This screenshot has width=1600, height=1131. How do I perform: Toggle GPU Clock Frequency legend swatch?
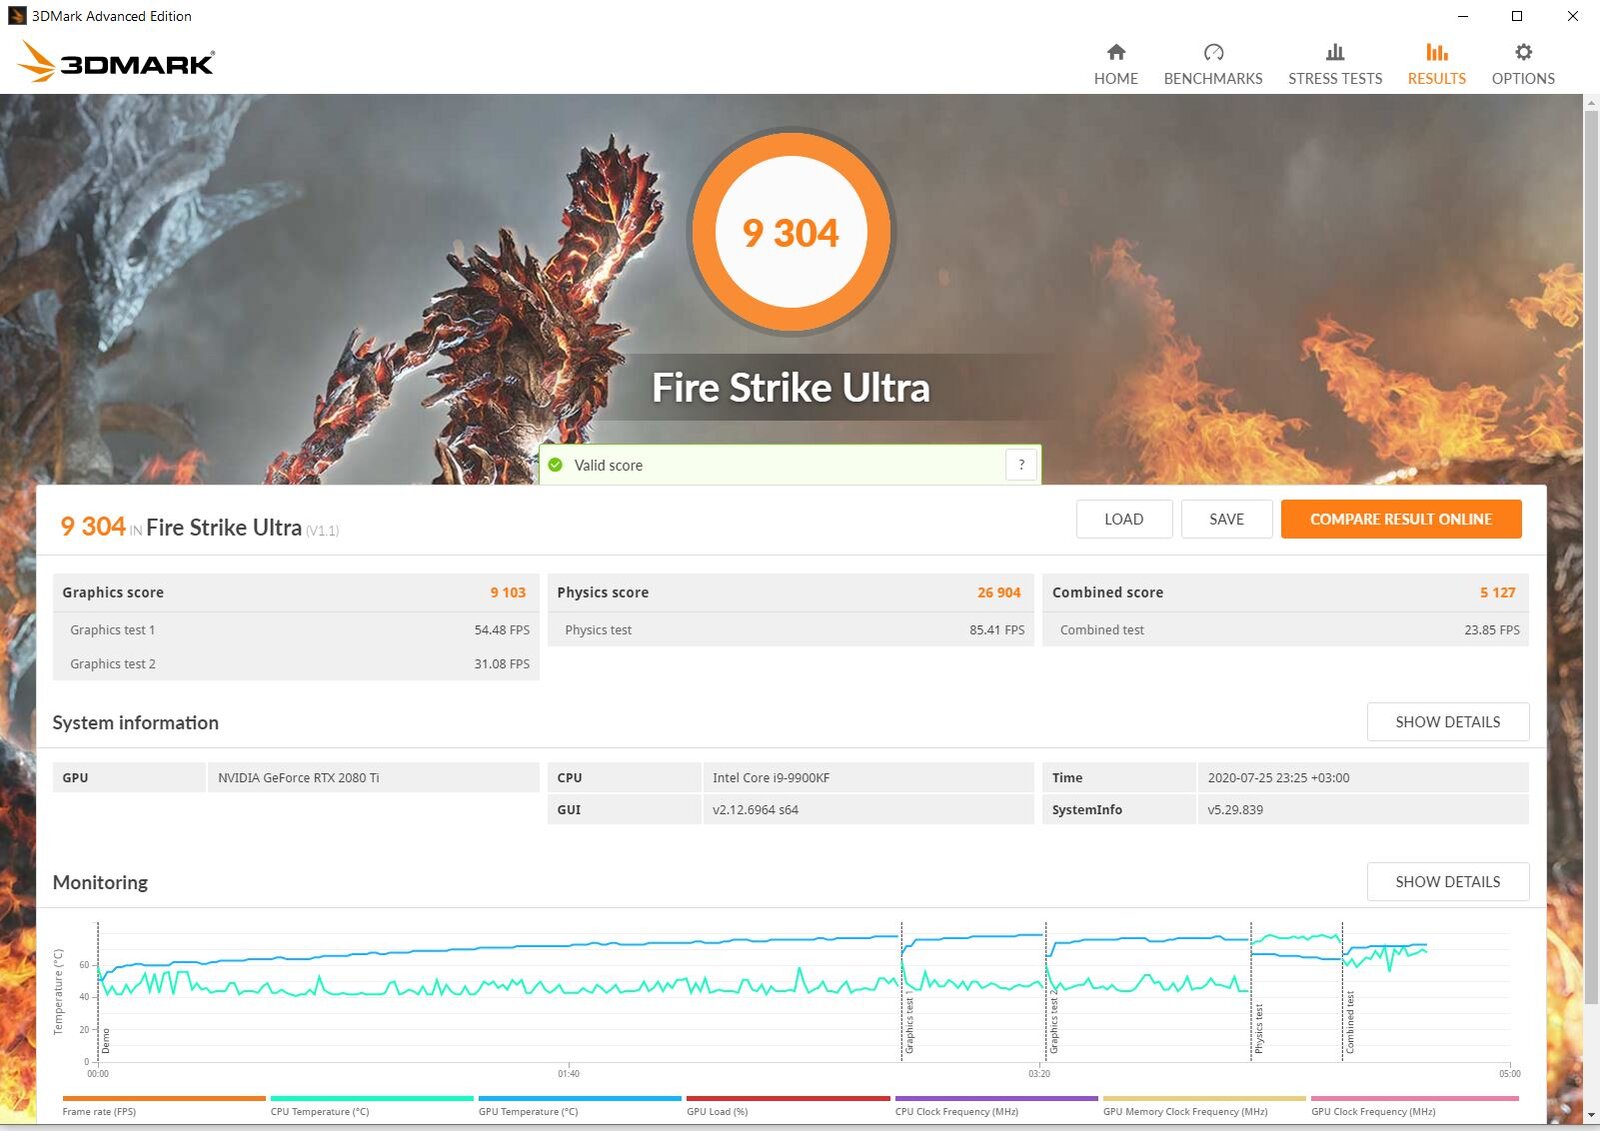pos(1414,1098)
